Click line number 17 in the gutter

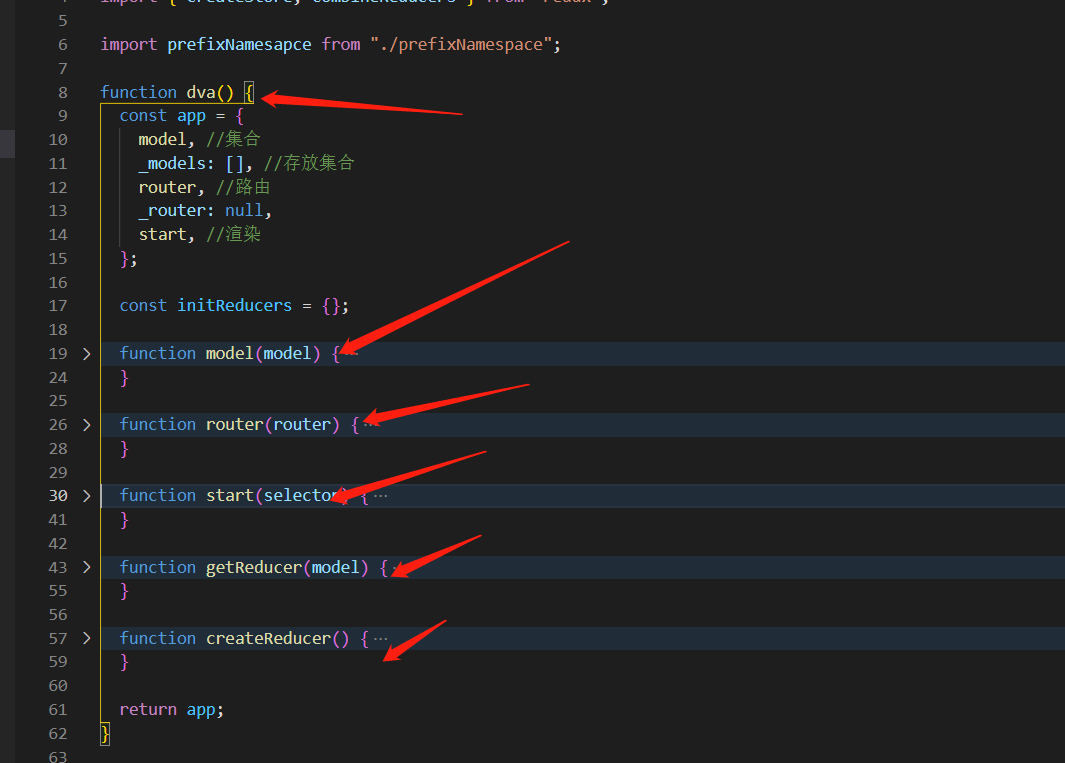coord(58,306)
